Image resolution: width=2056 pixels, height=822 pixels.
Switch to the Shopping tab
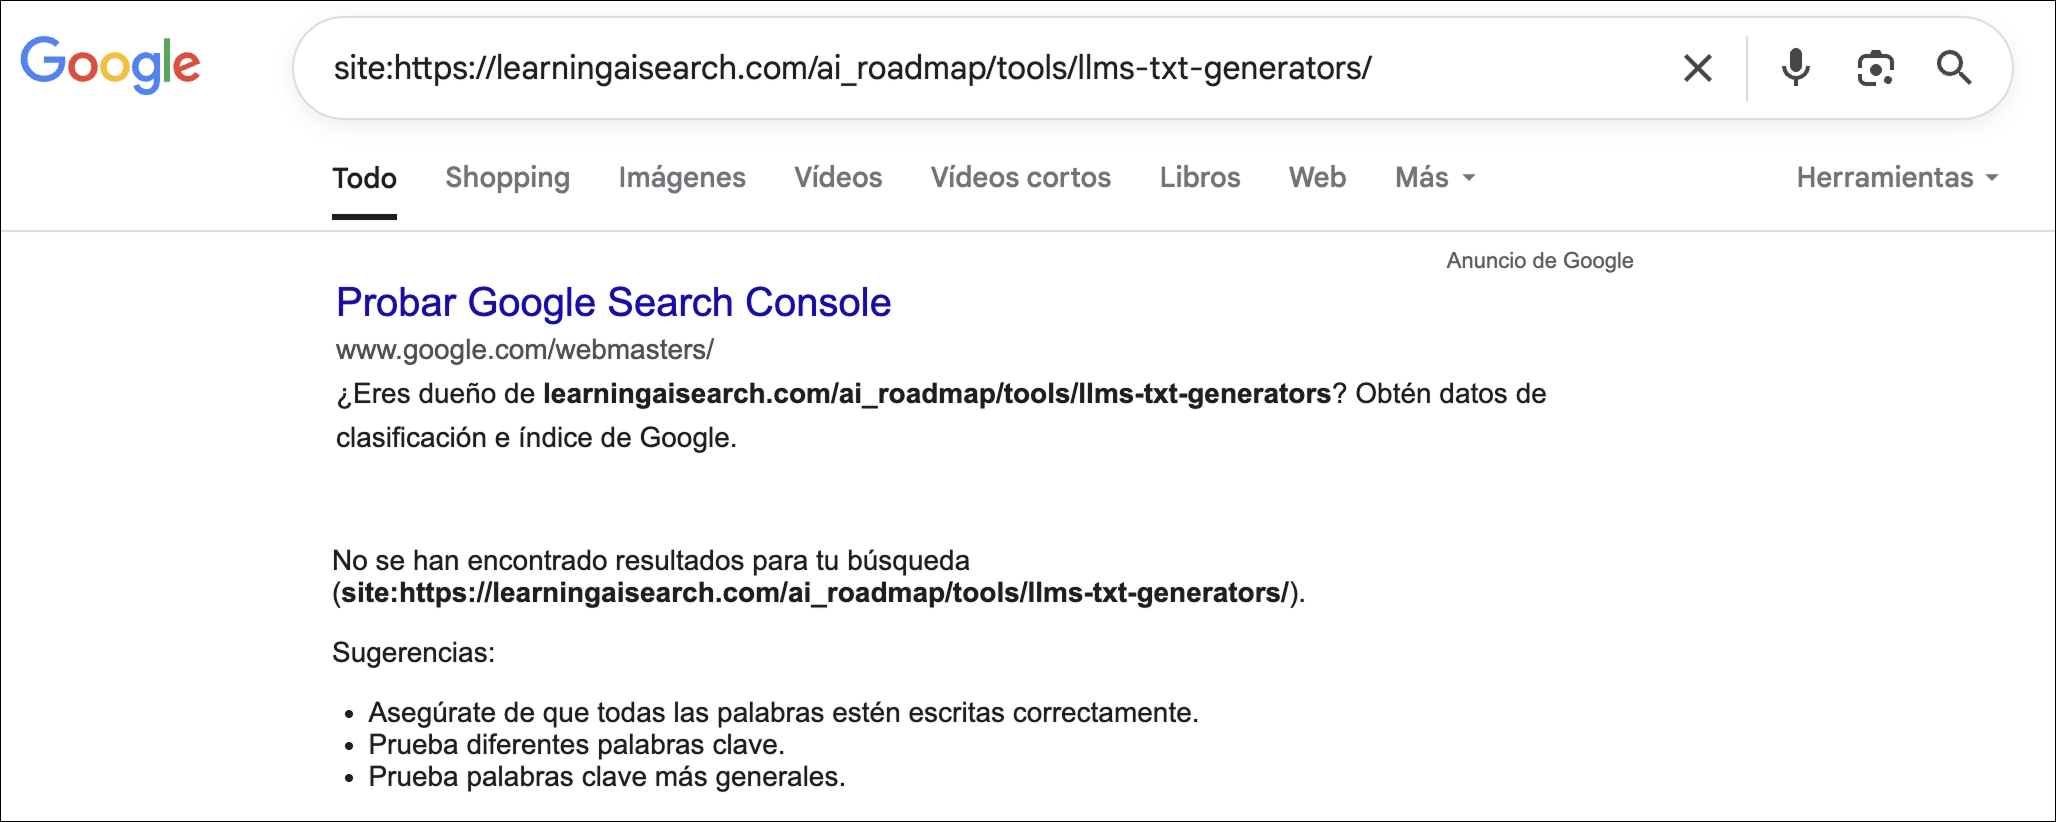pos(507,178)
